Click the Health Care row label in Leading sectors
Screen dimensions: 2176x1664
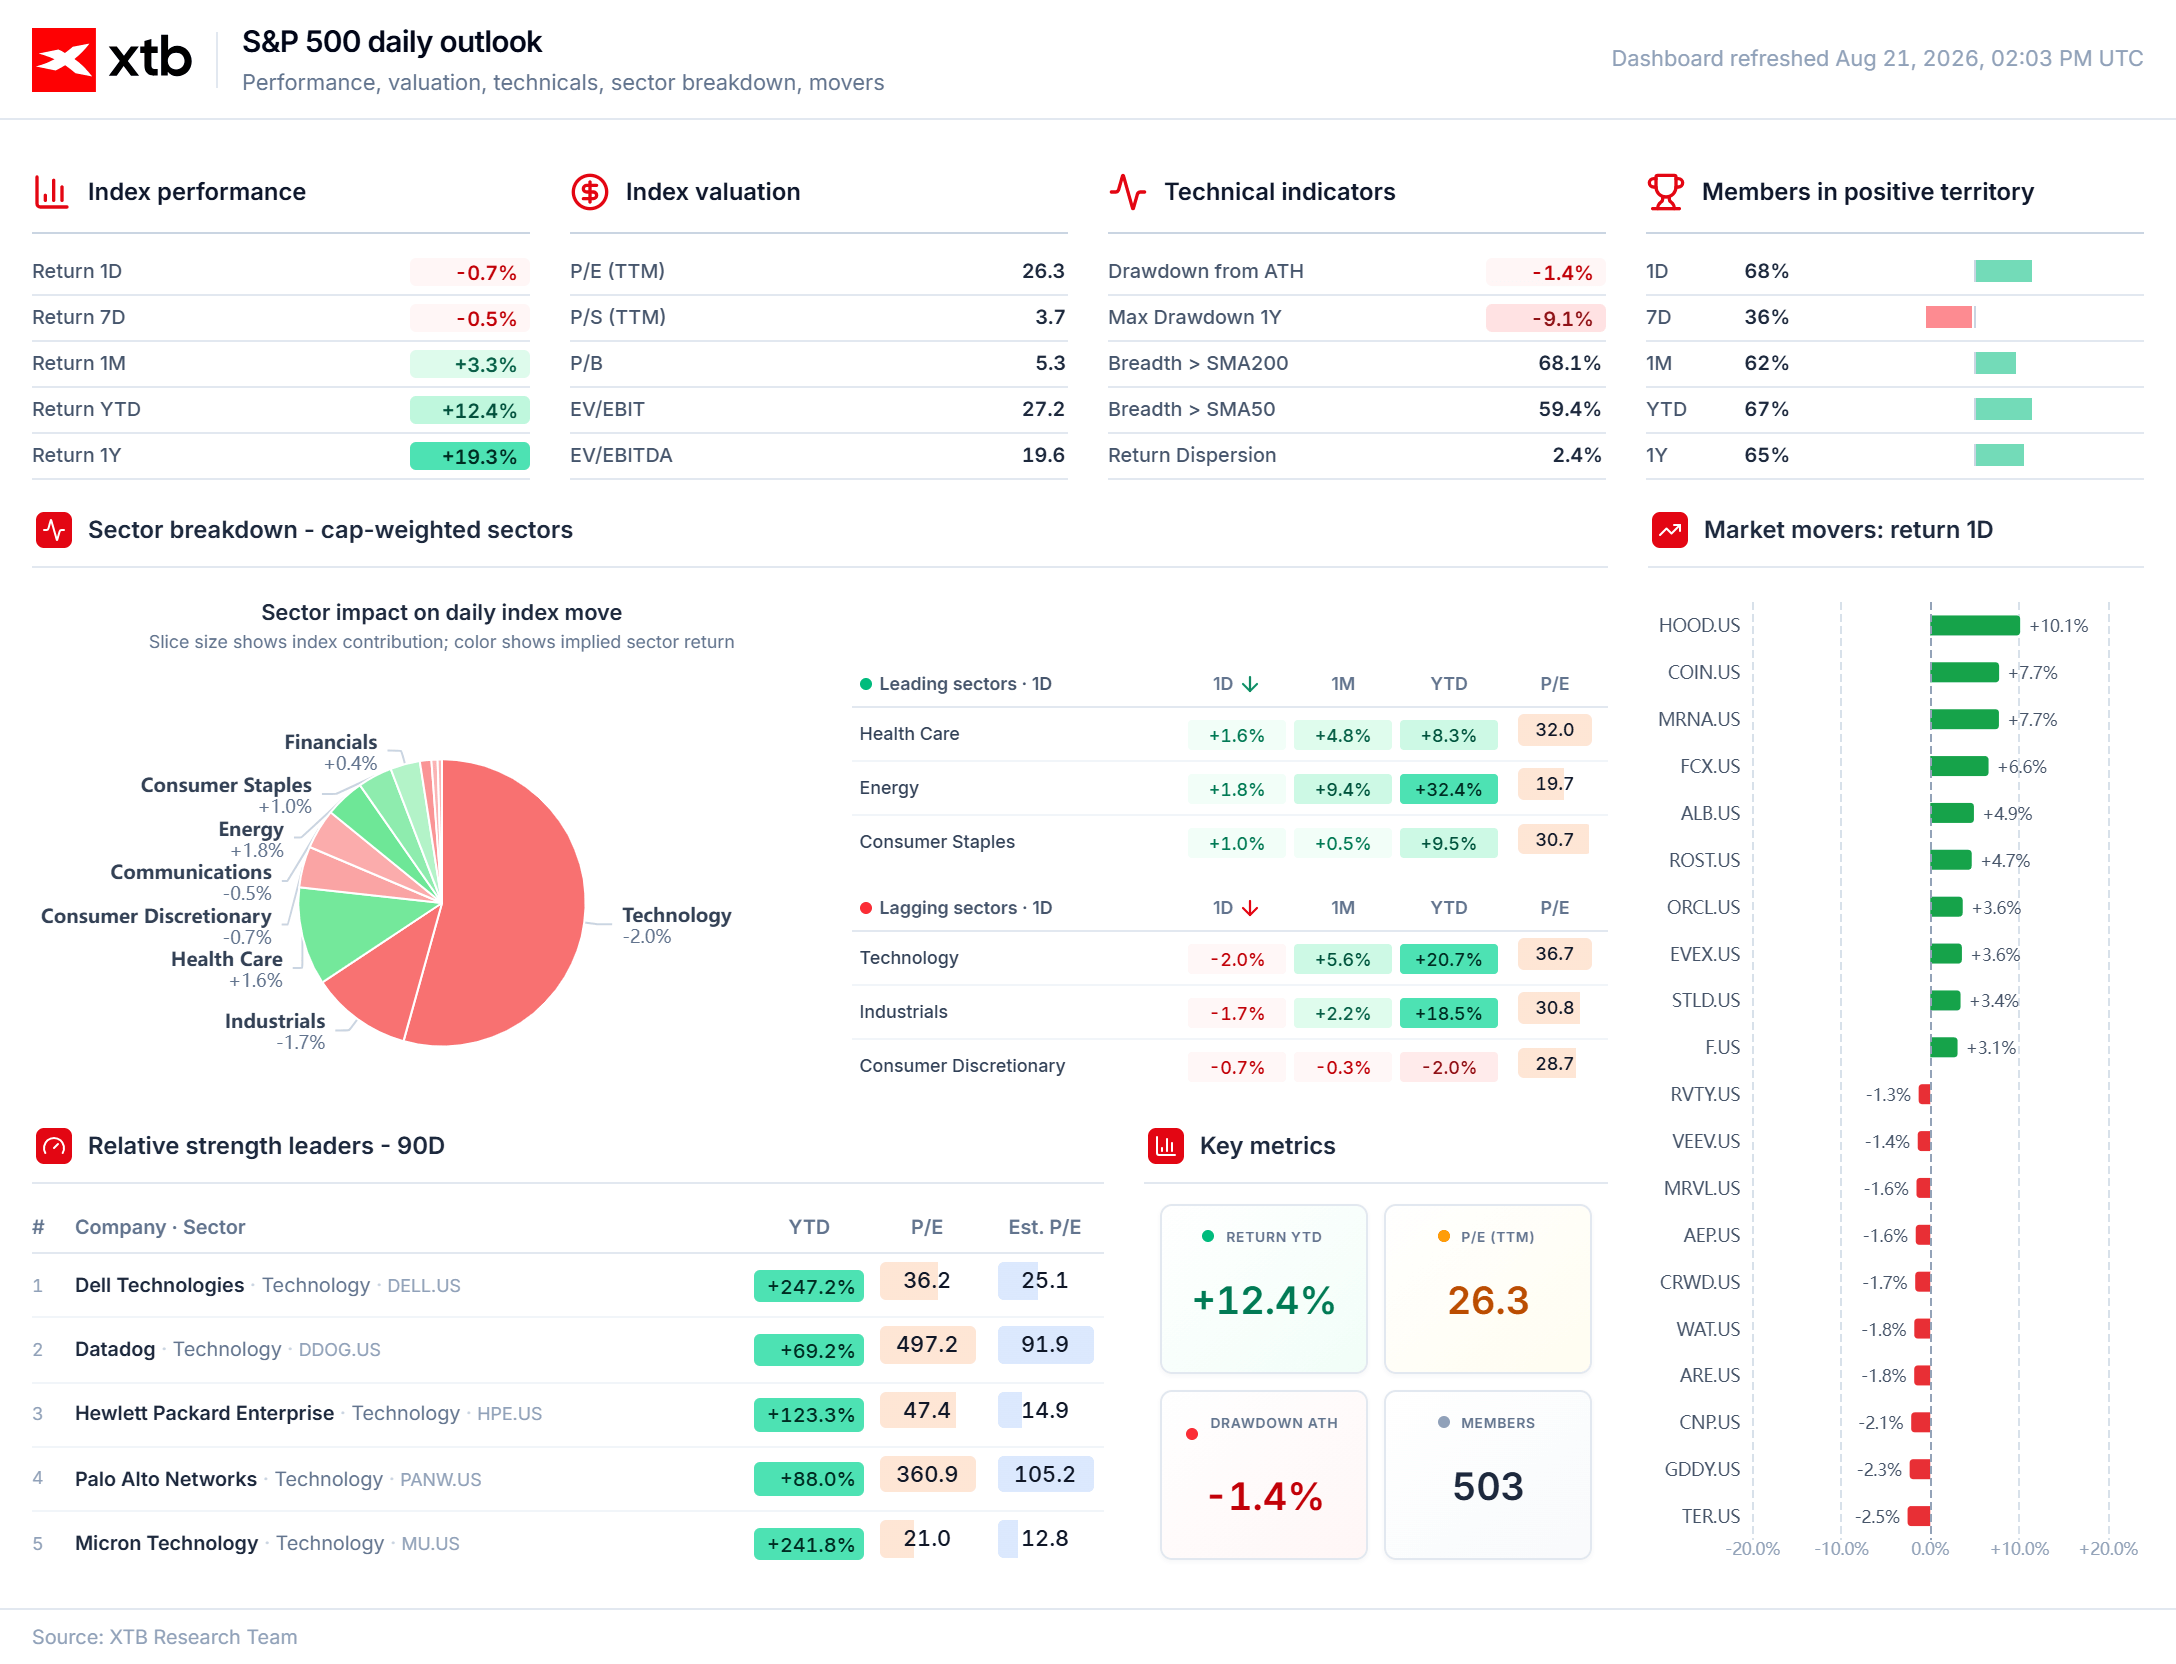click(909, 734)
